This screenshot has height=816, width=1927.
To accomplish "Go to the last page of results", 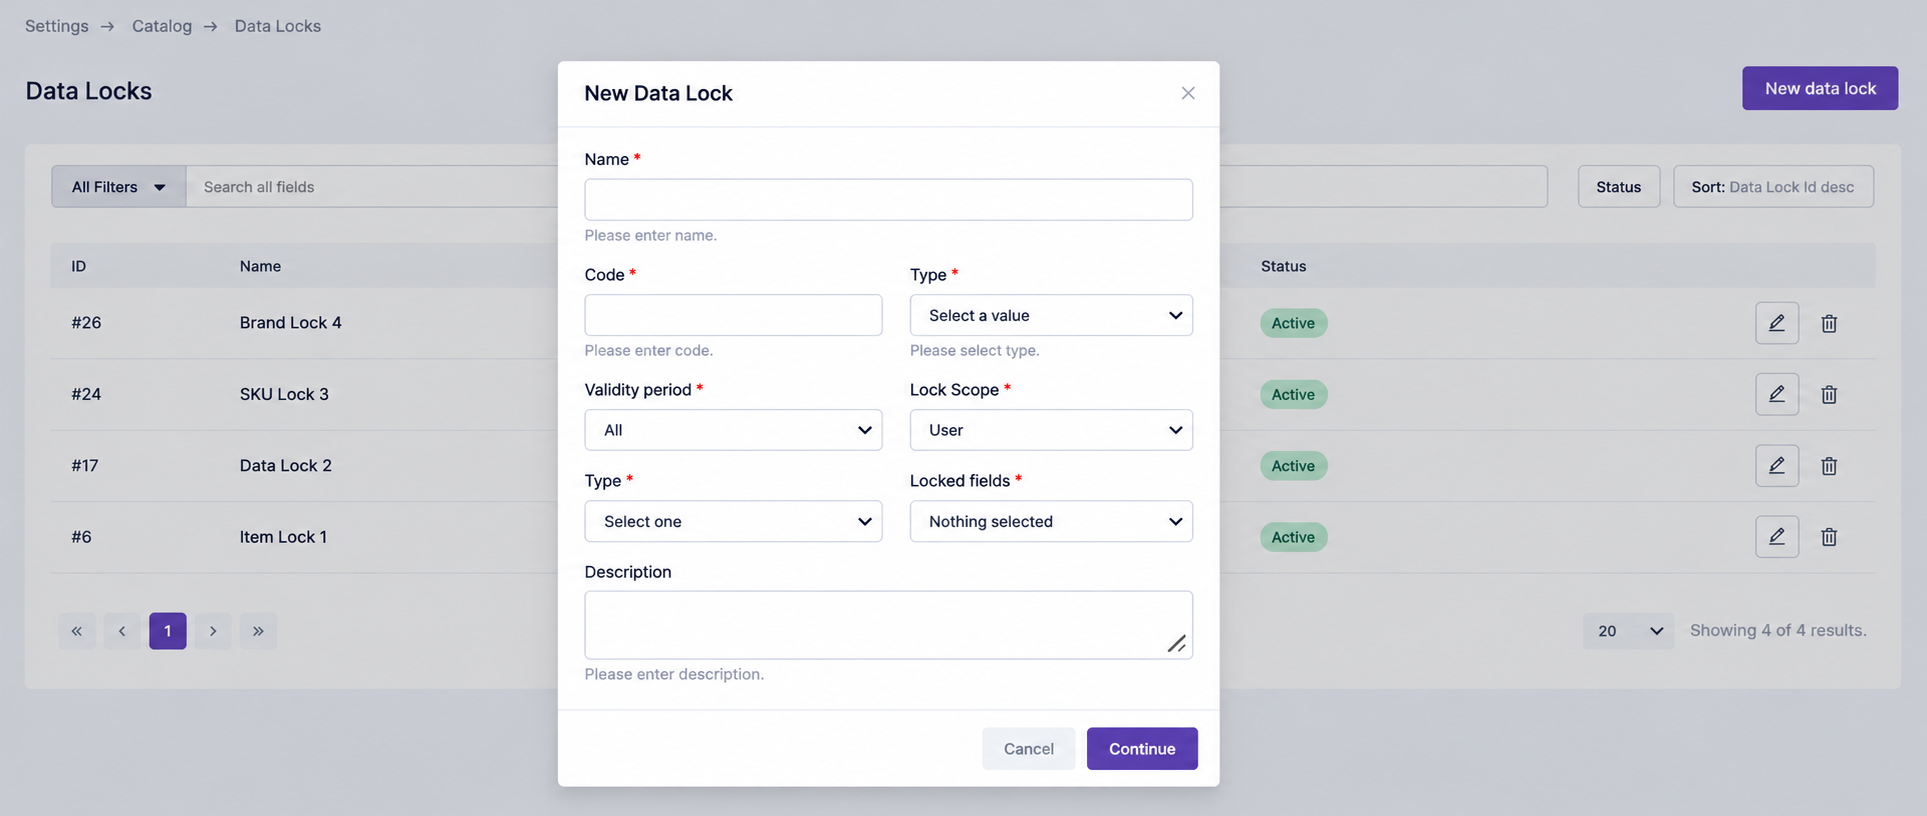I will 258,631.
